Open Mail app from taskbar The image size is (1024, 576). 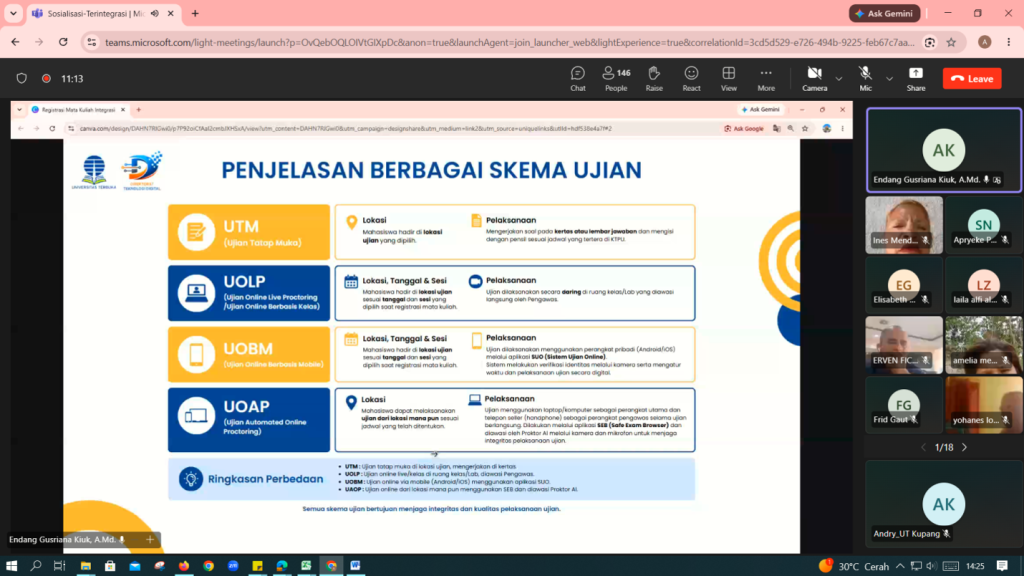click(x=135, y=566)
